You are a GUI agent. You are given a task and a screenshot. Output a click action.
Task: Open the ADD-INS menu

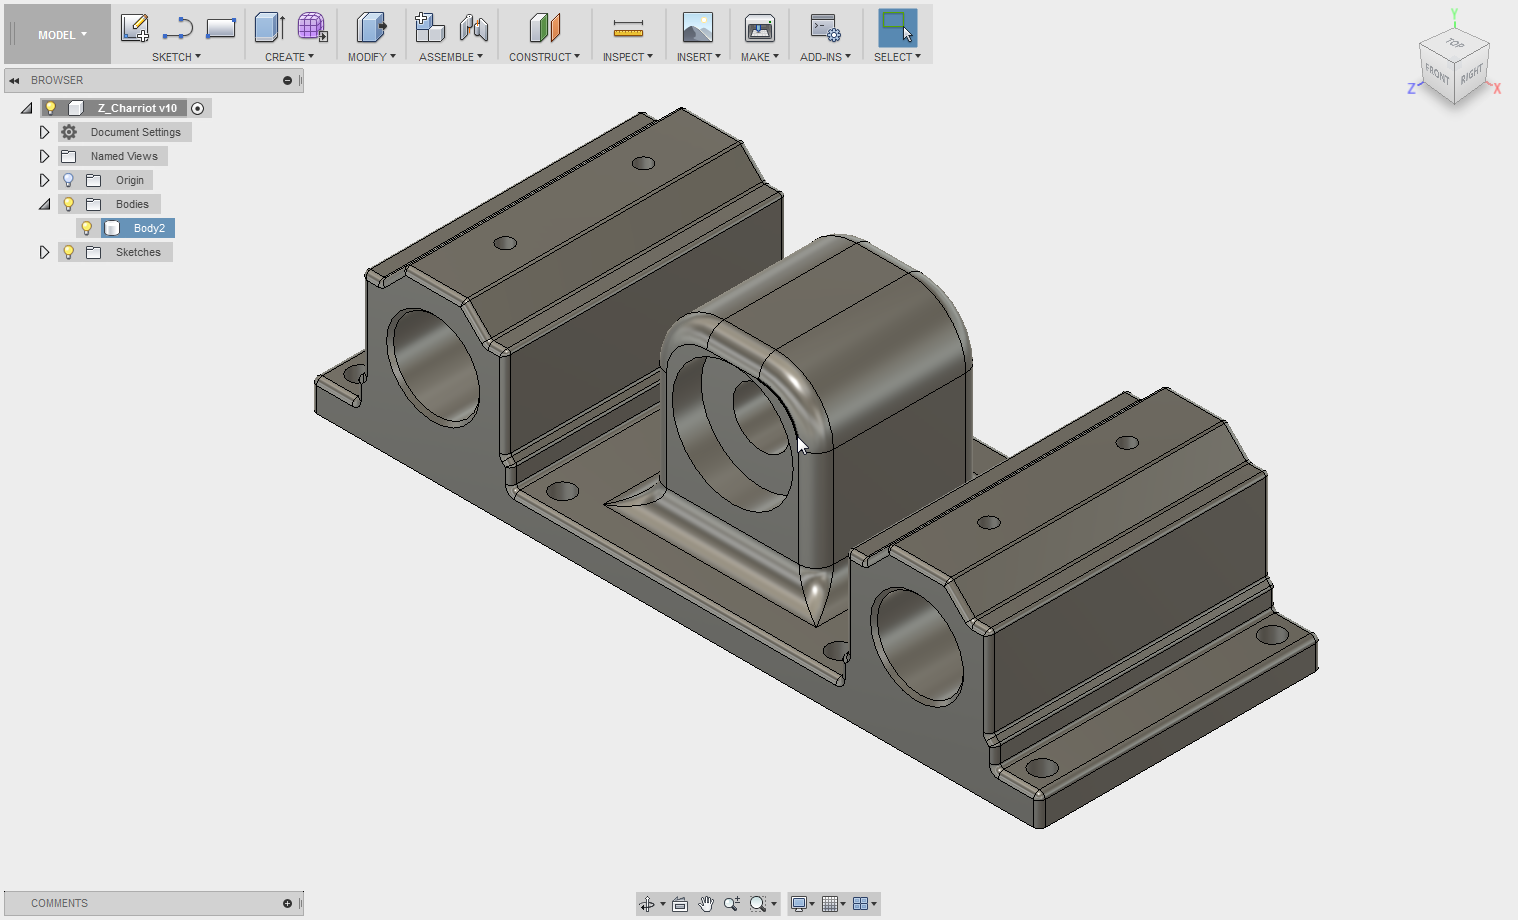(x=825, y=57)
